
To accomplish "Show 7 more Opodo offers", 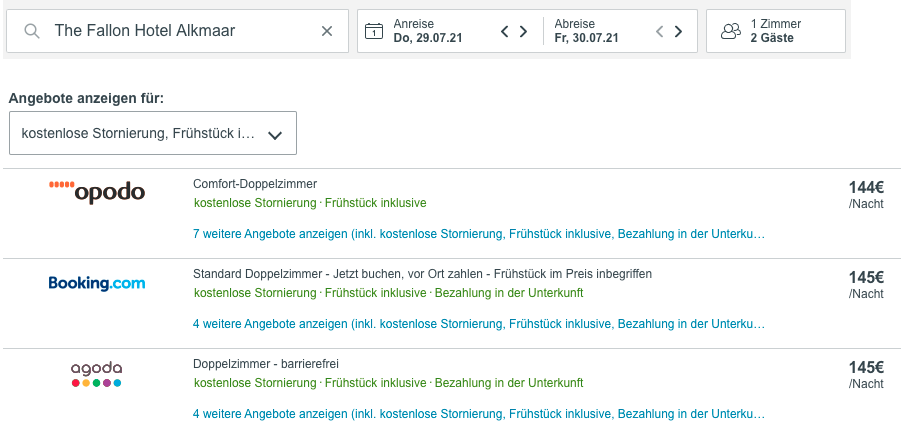I will pos(479,234).
